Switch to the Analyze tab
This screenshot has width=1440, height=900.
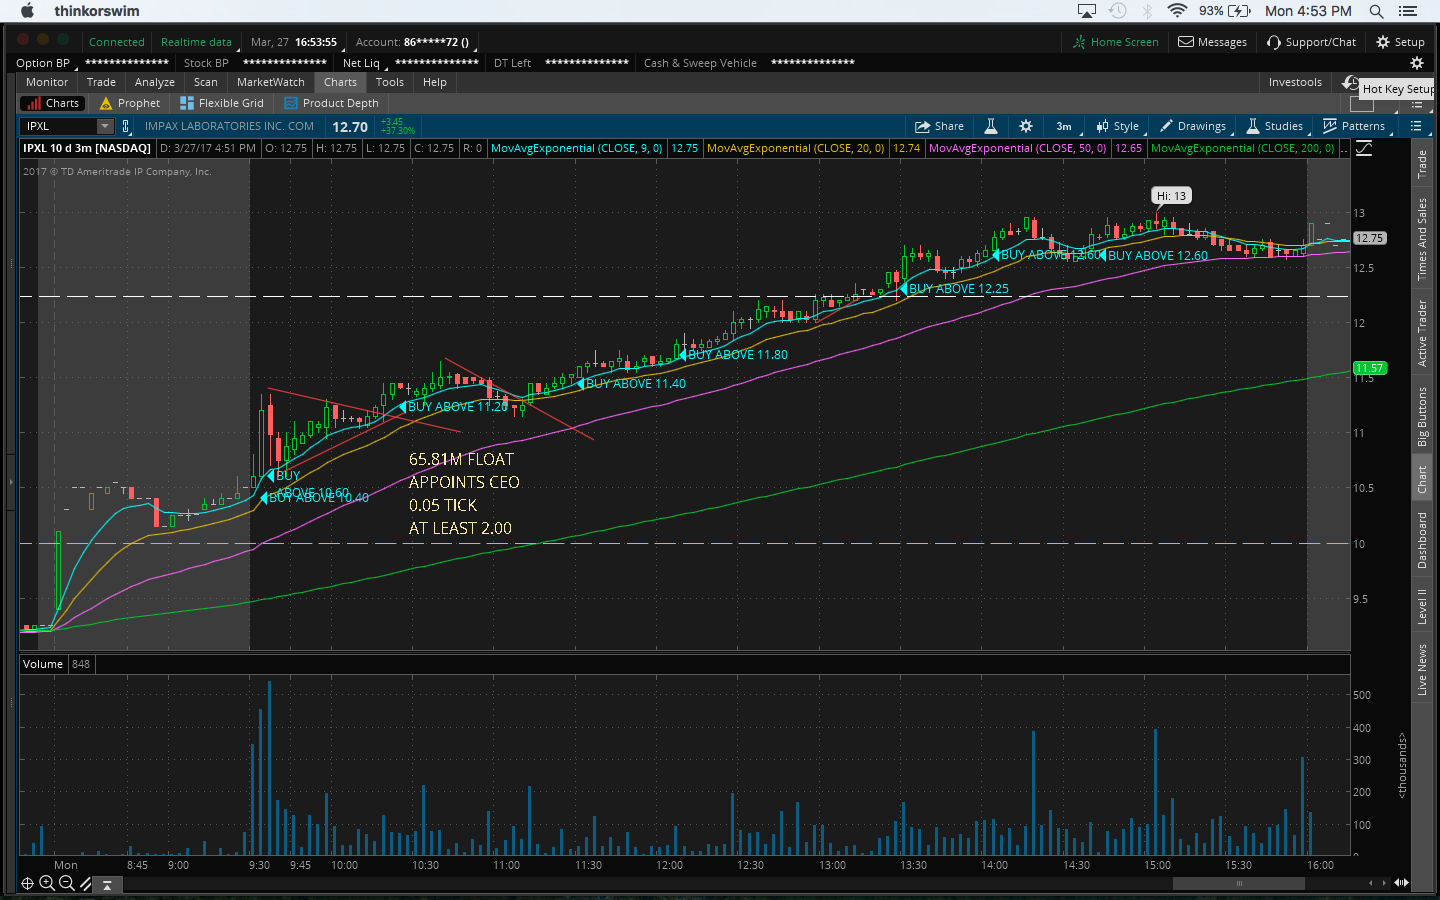155,82
